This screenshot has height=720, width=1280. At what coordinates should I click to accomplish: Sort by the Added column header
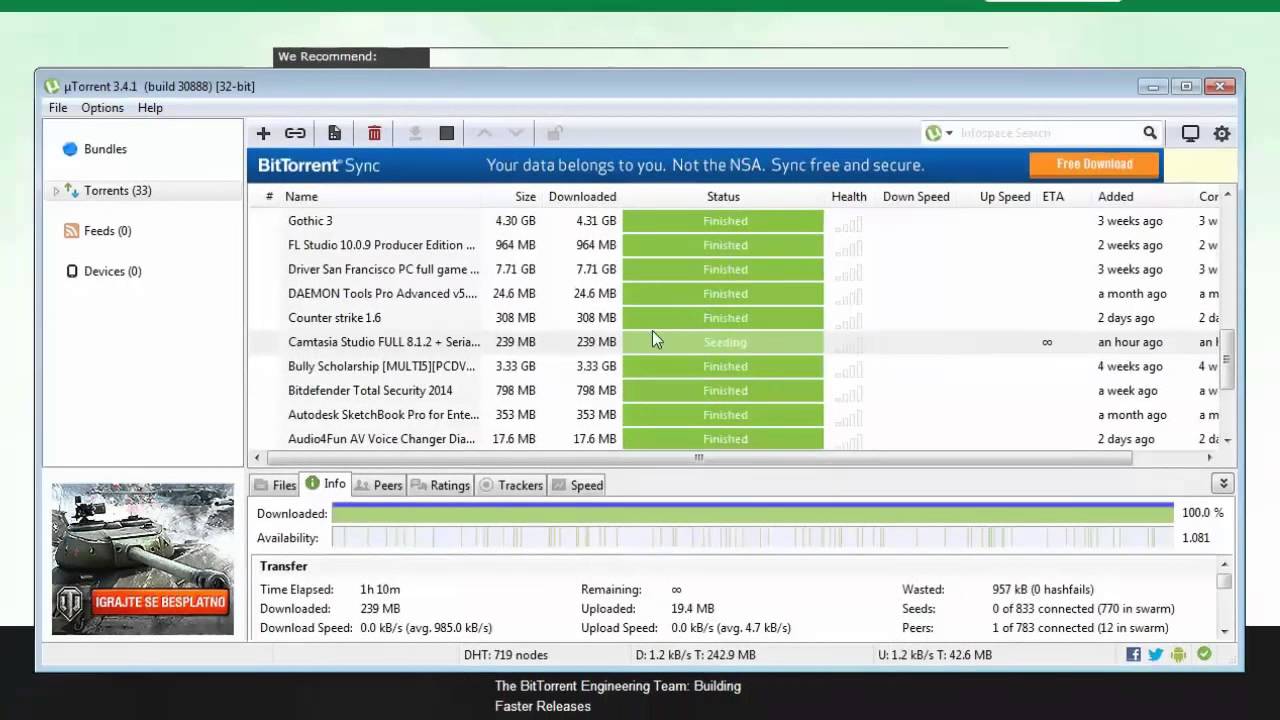click(1116, 197)
